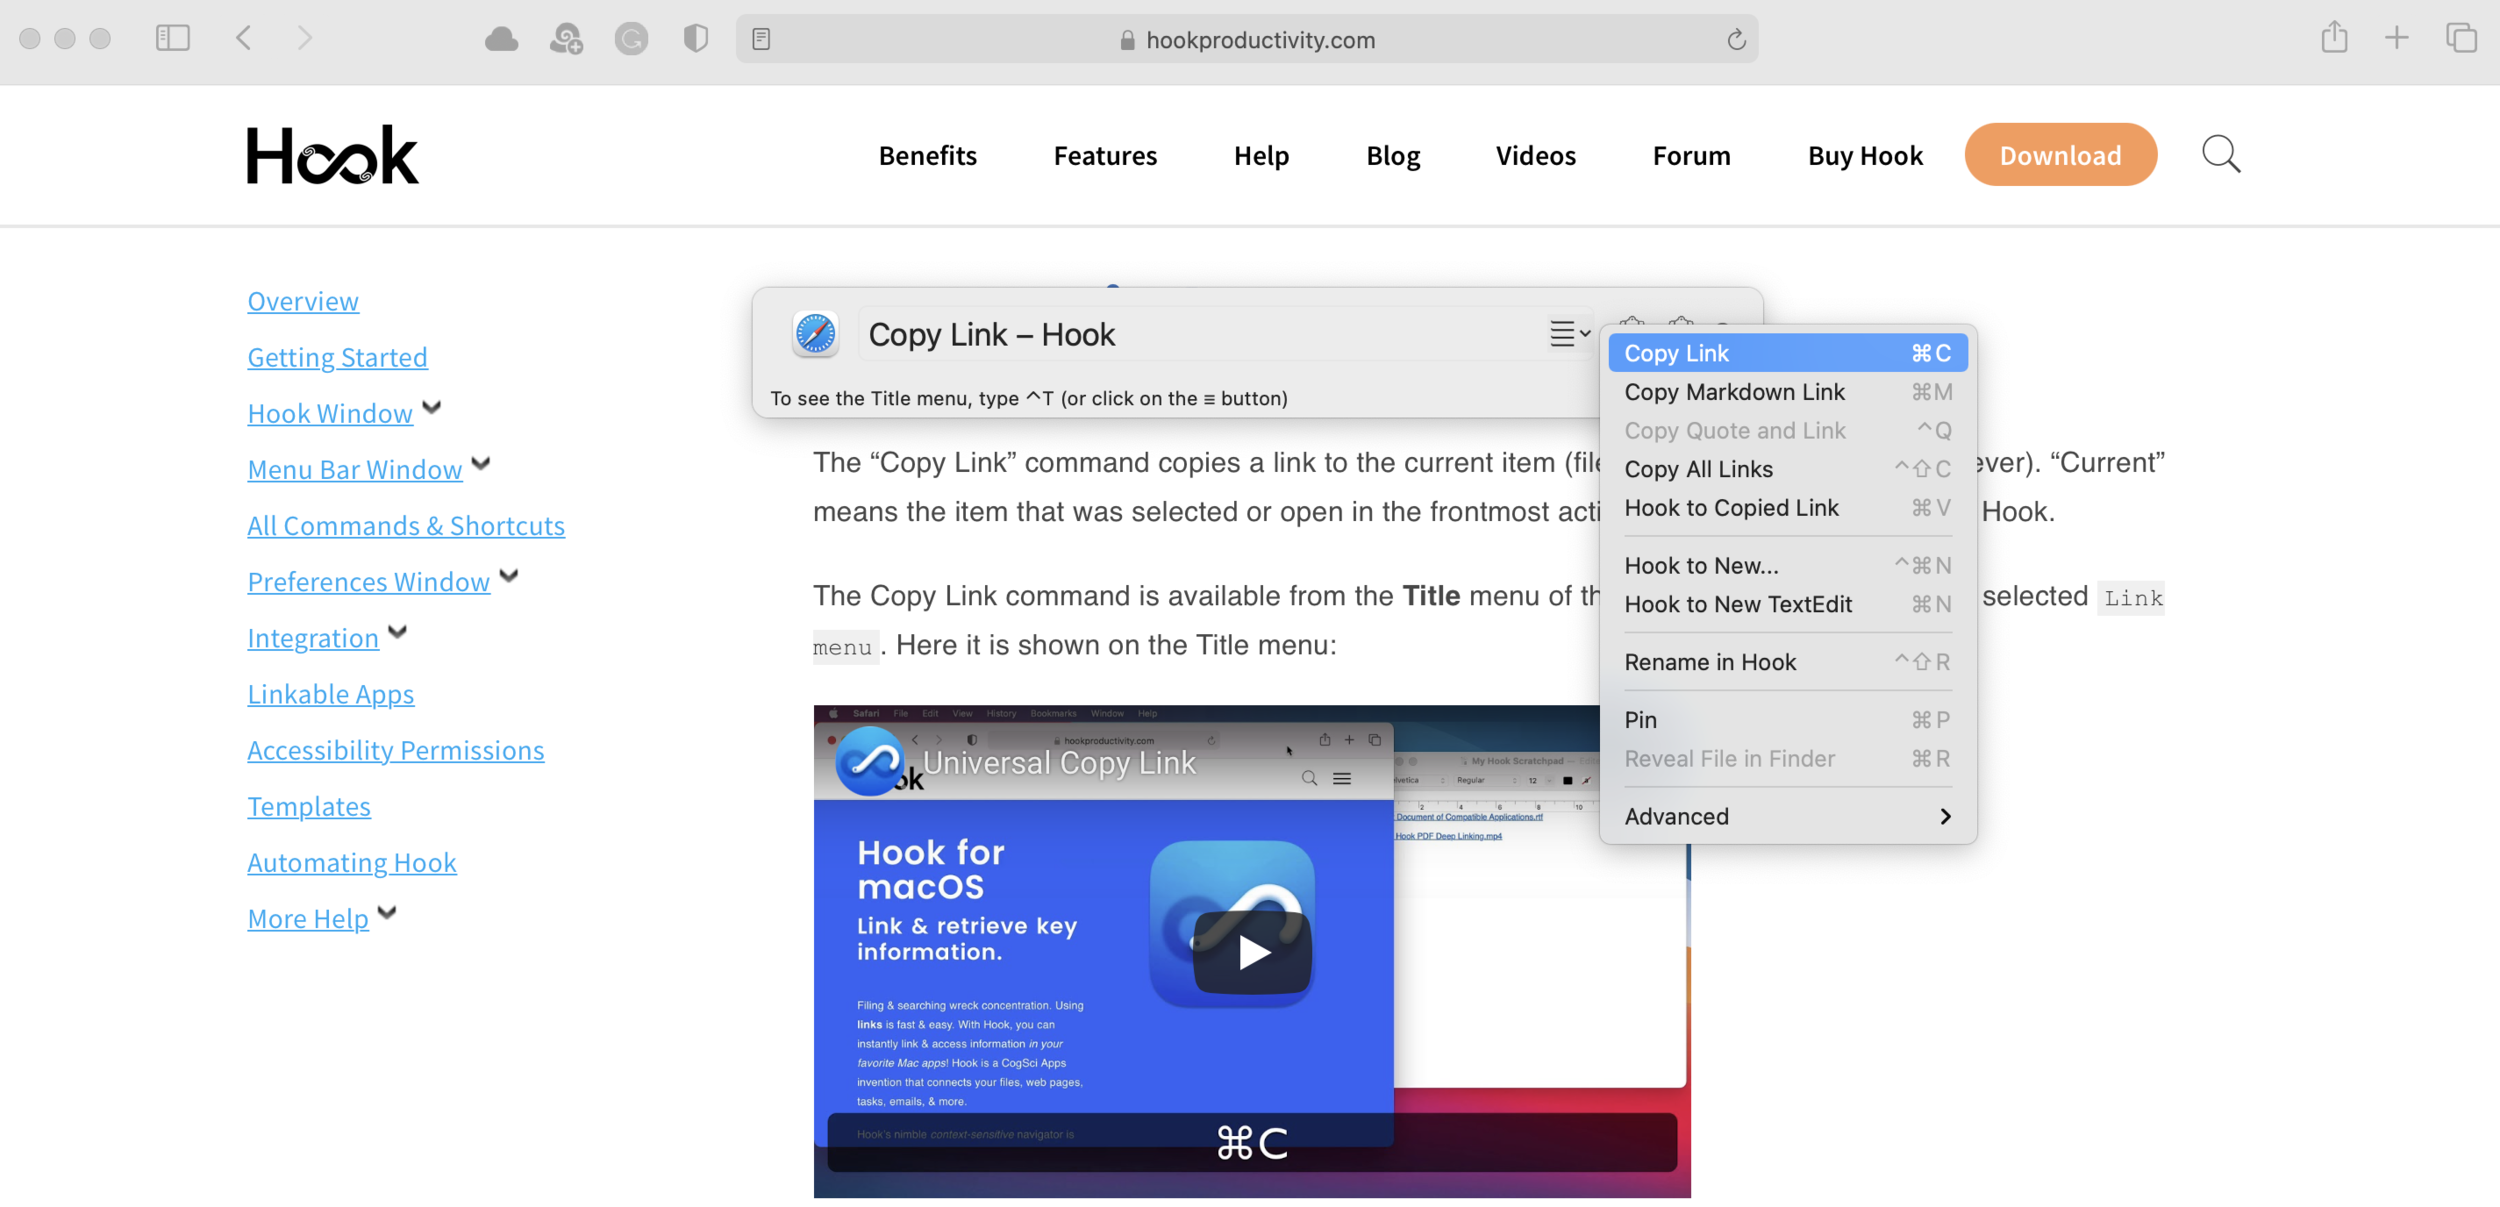Select Copy Link menu item
Image resolution: width=2500 pixels, height=1207 pixels.
click(1788, 353)
